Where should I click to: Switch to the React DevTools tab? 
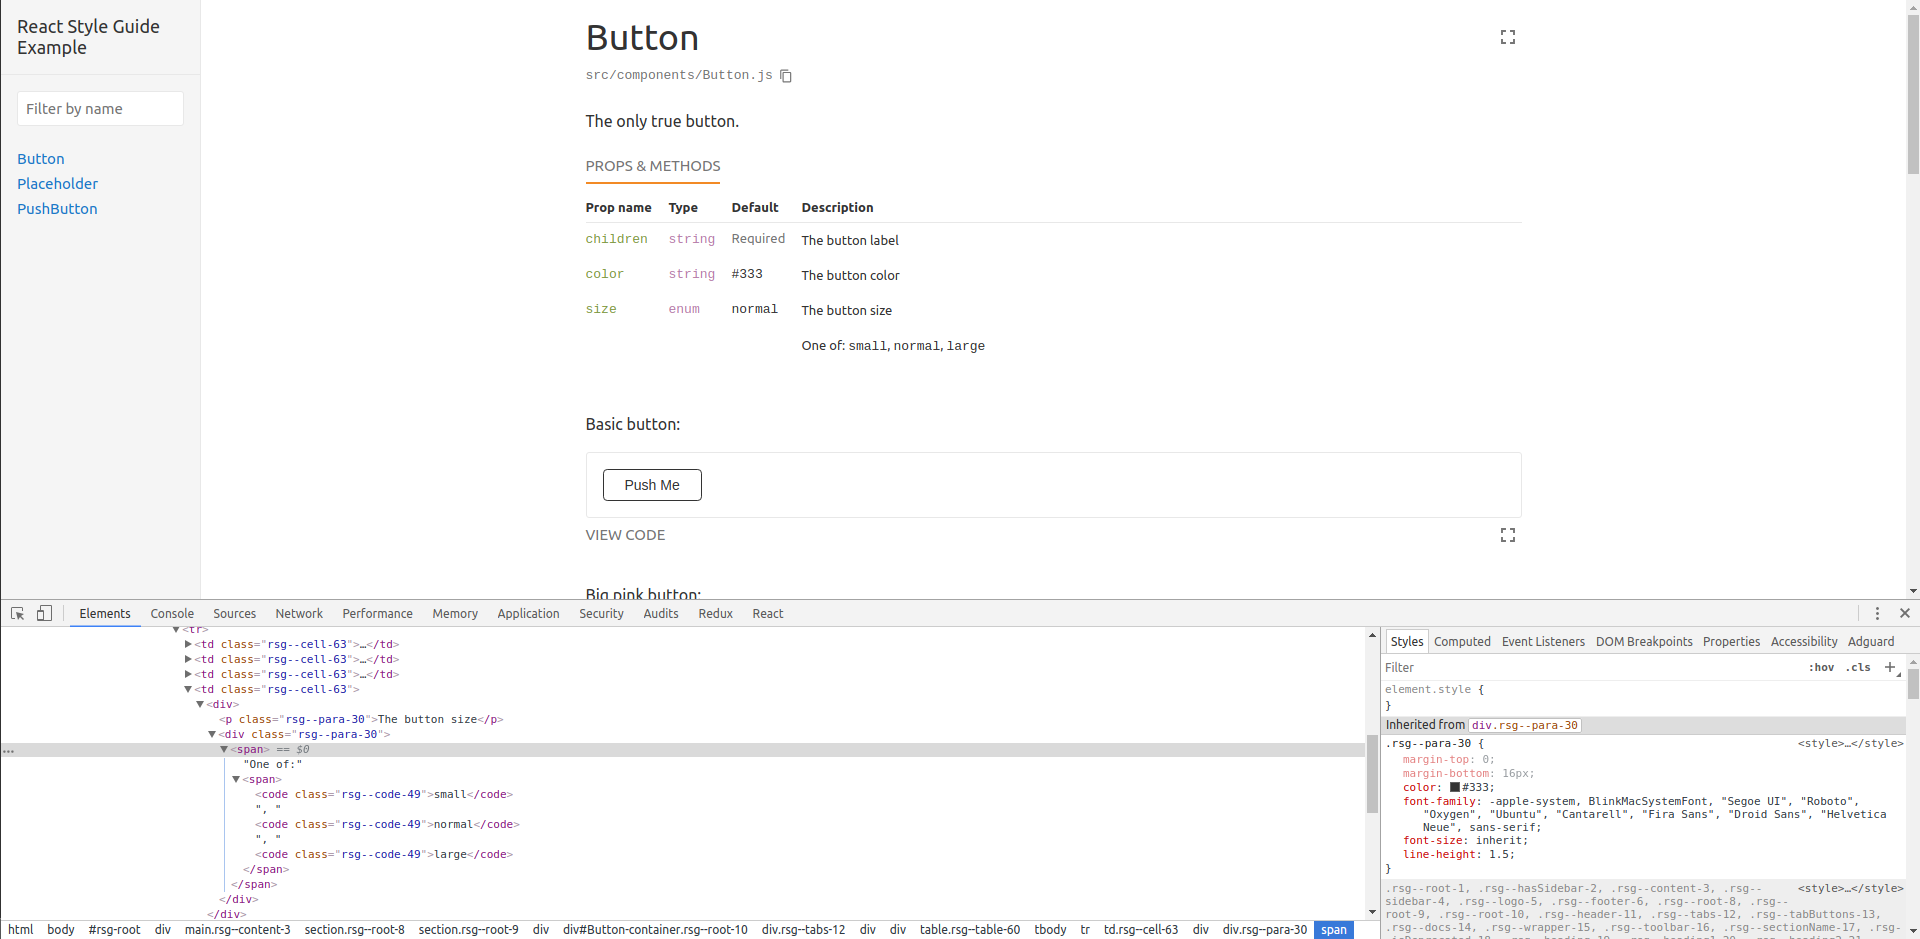pyautogui.click(x=767, y=613)
